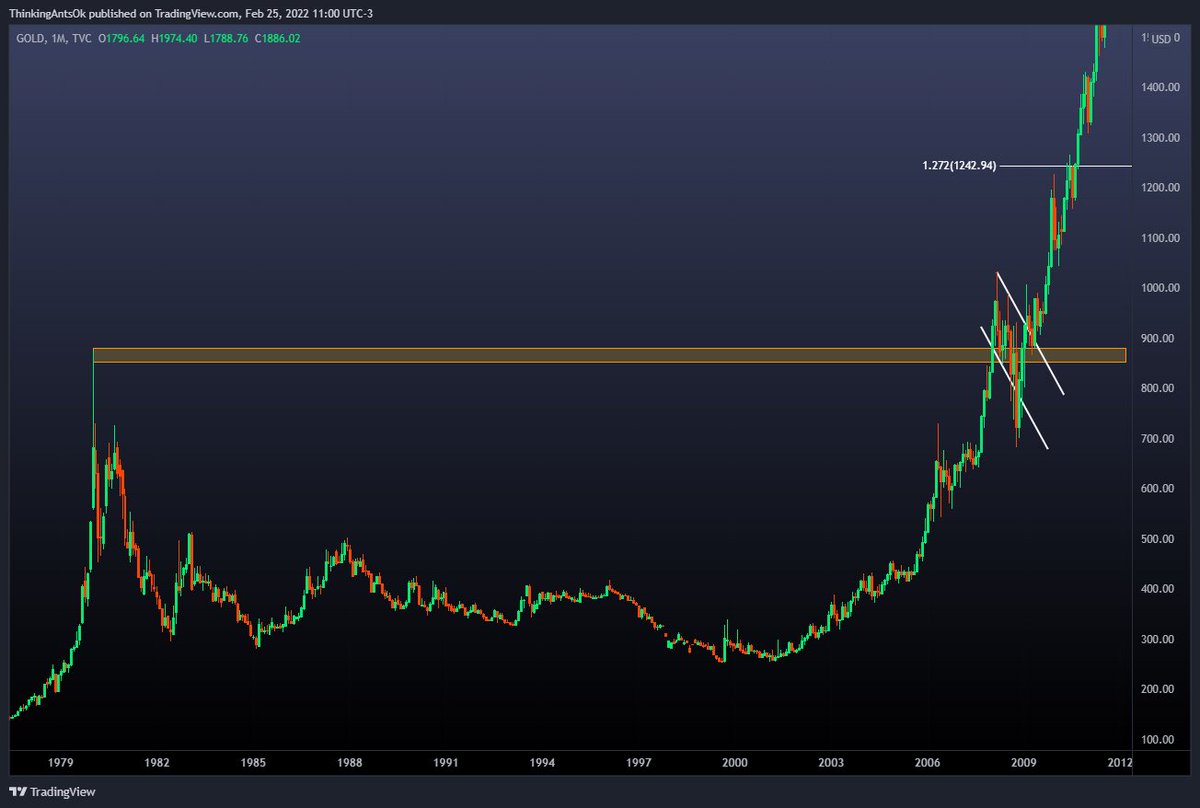The height and width of the screenshot is (808, 1200).
Task: Click the 1988 year on time axis
Action: [x=349, y=762]
